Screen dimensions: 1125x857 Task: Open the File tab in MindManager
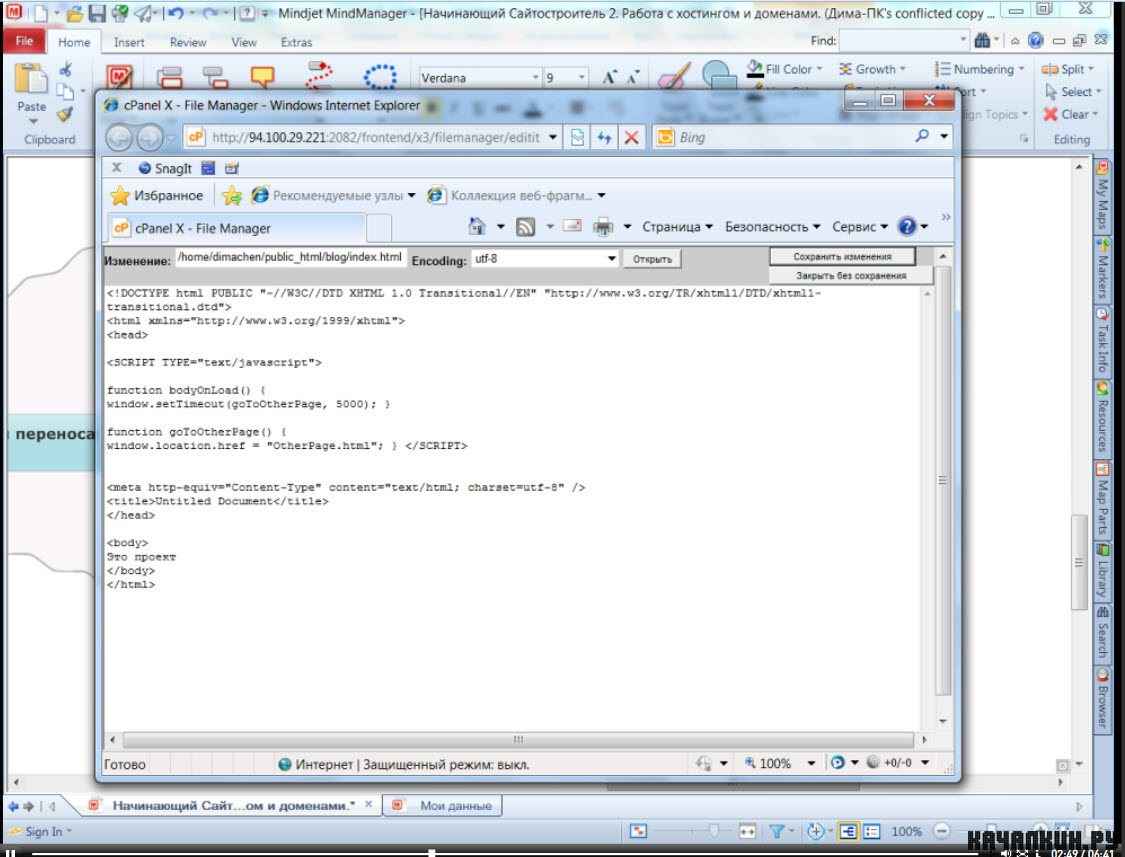pos(24,41)
